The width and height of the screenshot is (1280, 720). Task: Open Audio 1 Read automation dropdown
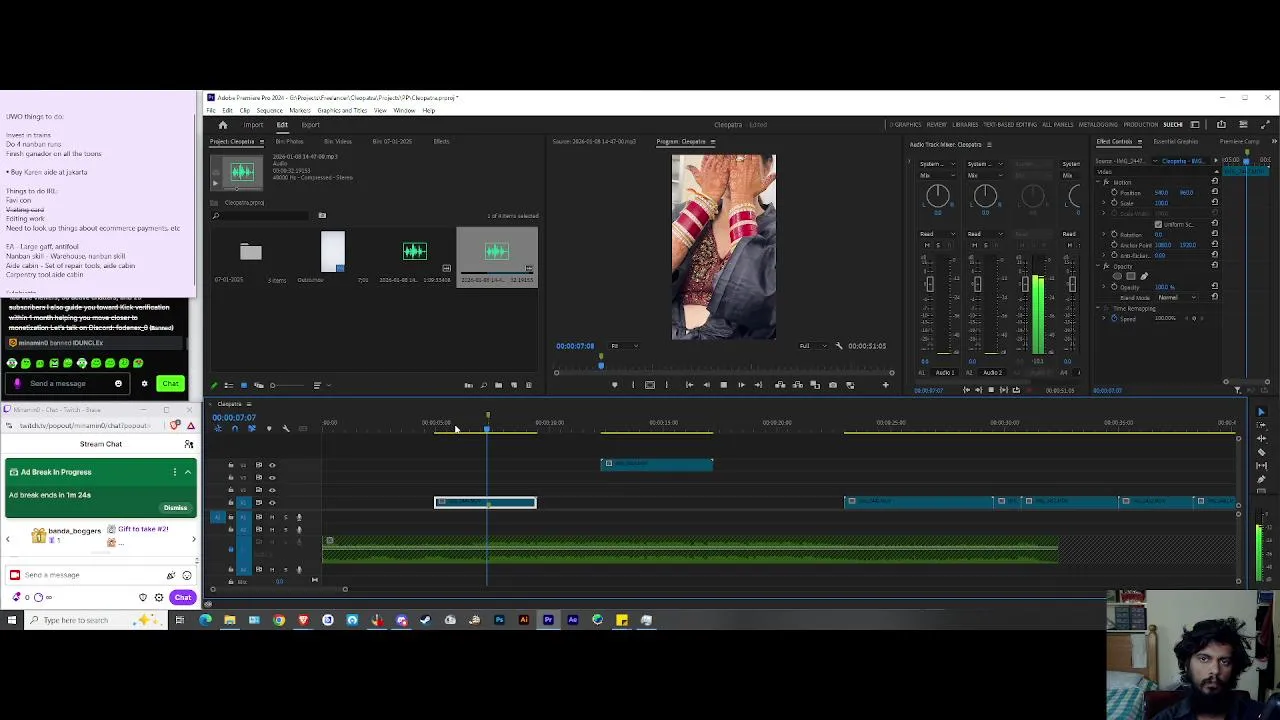coord(938,234)
